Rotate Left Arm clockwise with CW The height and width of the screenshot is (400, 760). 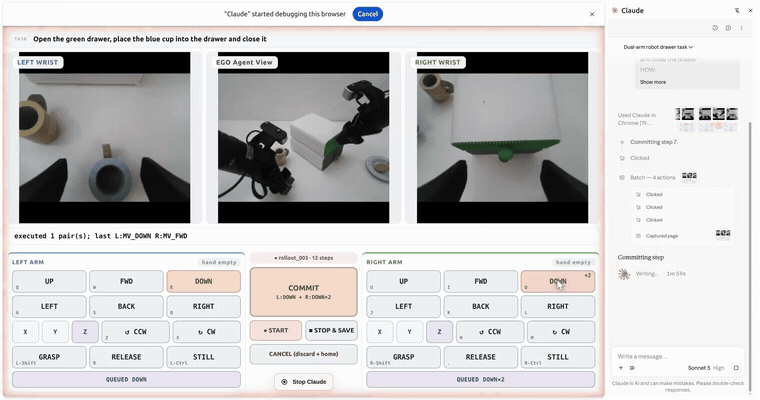[206, 332]
